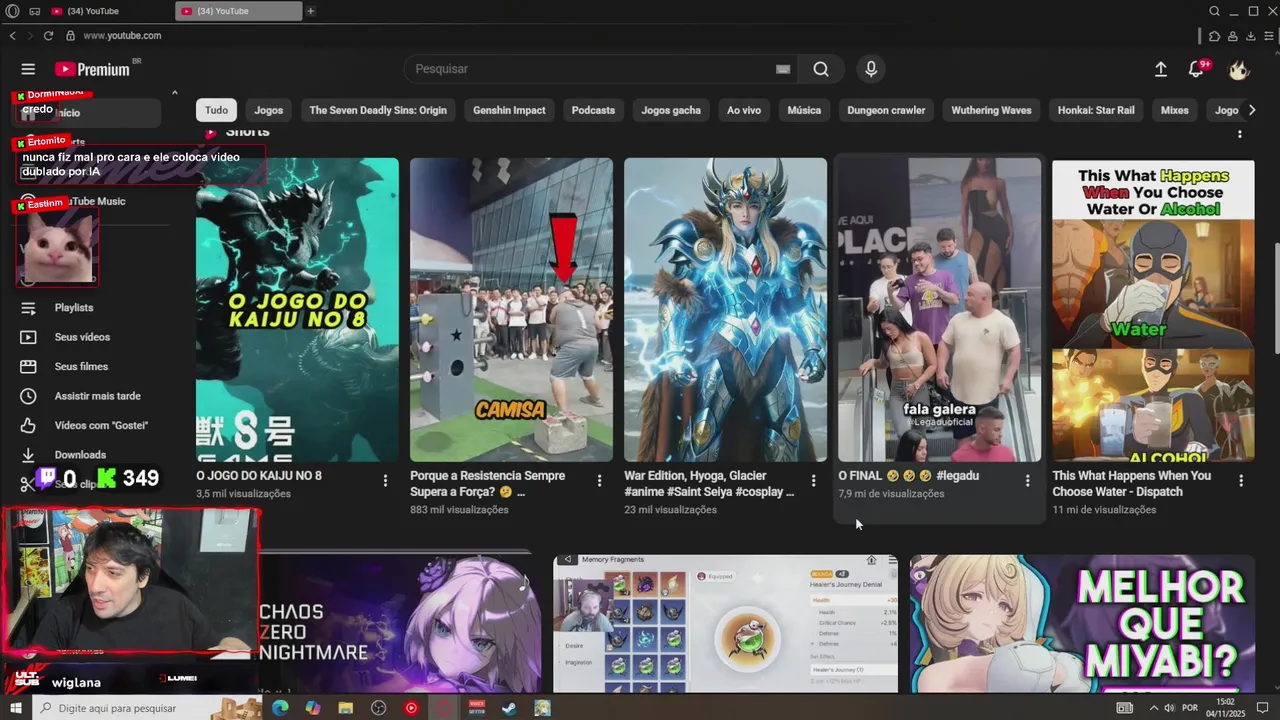Image resolution: width=1280 pixels, height=720 pixels.
Task: Open options for Choose Water - Dispatch short
Action: [x=1241, y=481]
